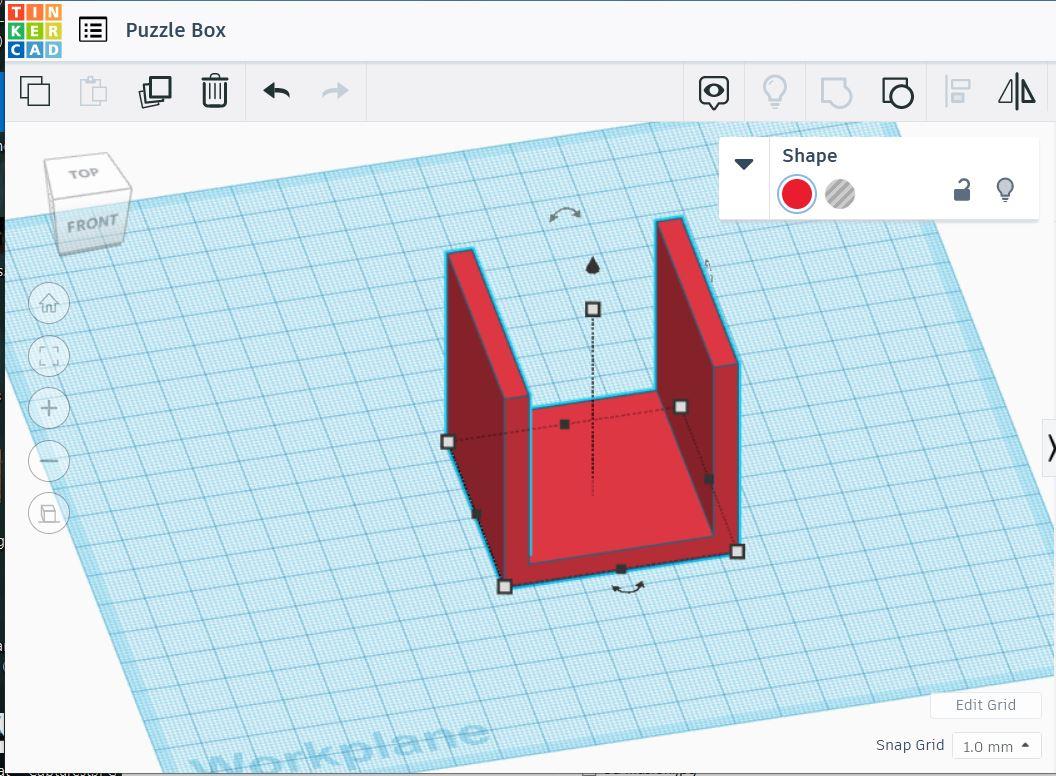Fit all in view button
Screen dimensions: 1056x776
(x=49, y=356)
